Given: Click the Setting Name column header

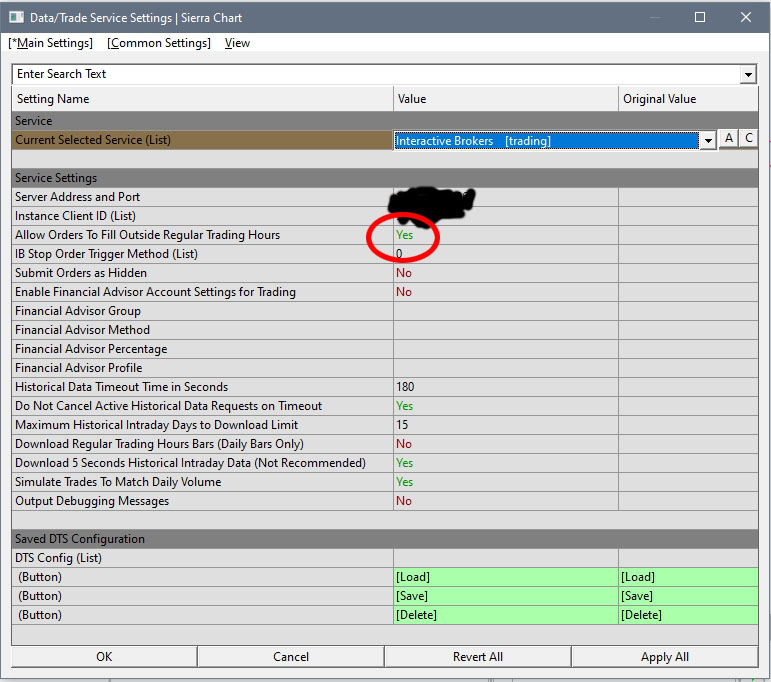Looking at the screenshot, I should click(203, 99).
